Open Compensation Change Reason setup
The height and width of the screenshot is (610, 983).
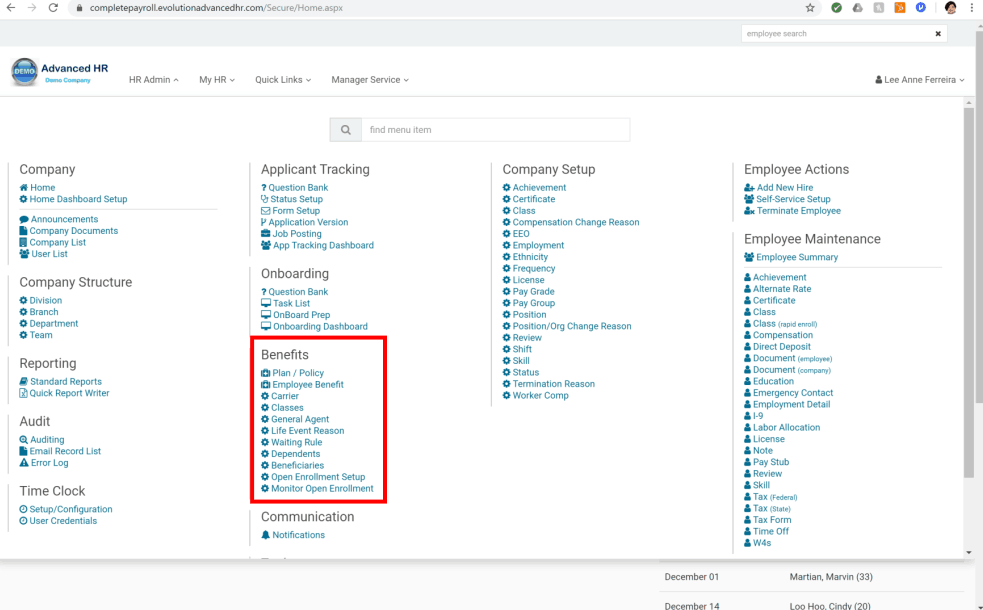576,222
